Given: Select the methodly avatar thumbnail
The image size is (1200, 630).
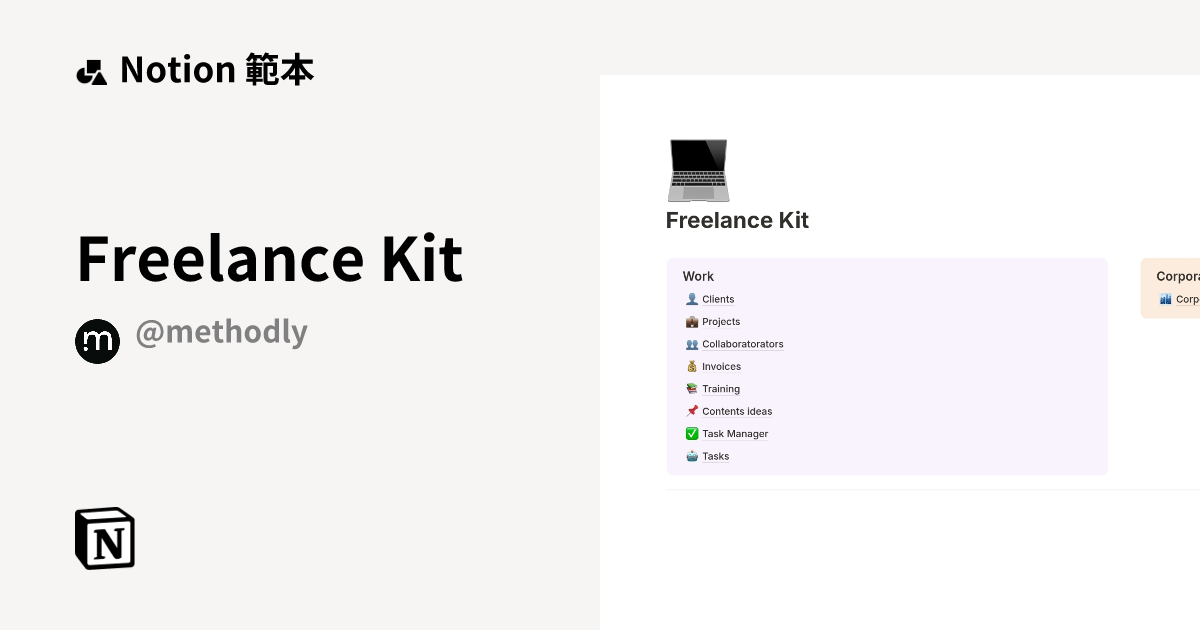Looking at the screenshot, I should (97, 341).
